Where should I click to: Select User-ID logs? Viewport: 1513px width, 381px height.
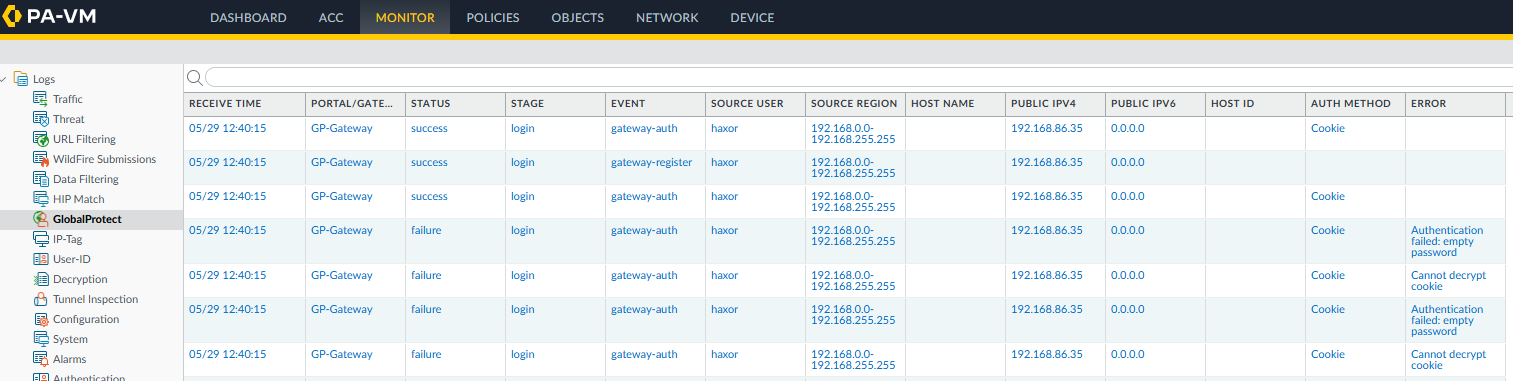click(72, 259)
